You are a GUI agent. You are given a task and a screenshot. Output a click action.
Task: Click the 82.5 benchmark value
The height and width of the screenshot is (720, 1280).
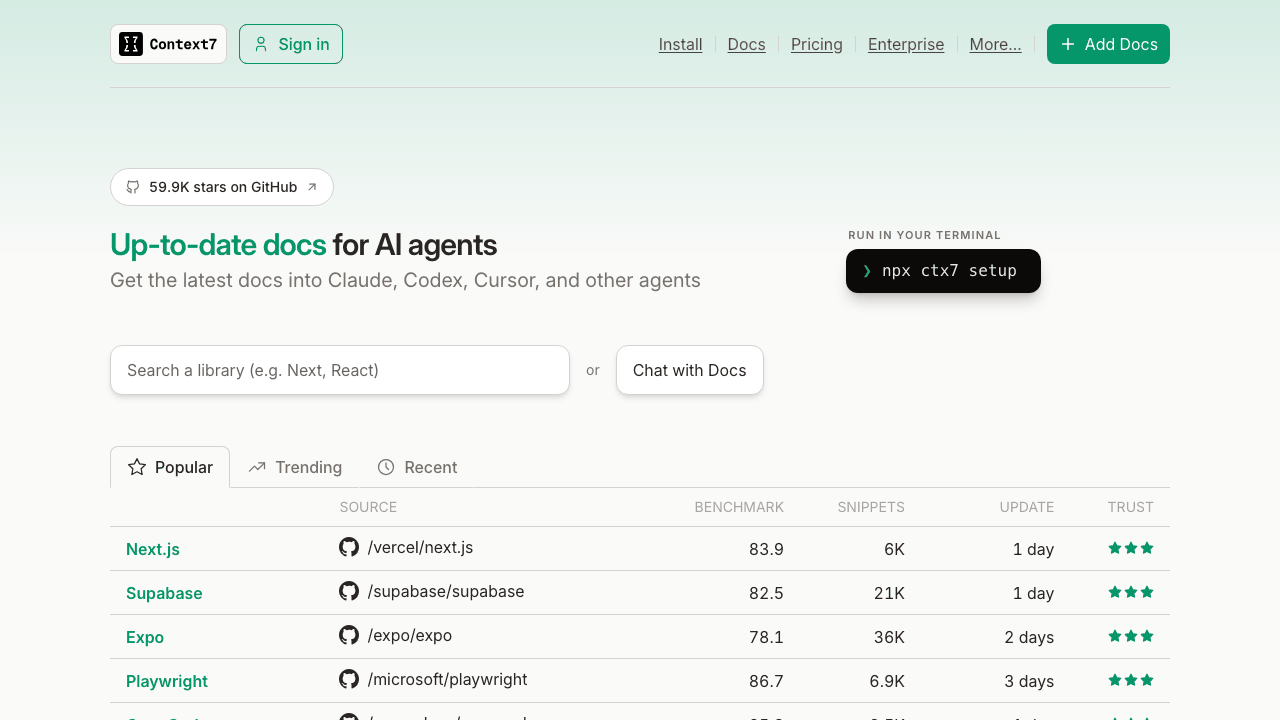click(766, 593)
